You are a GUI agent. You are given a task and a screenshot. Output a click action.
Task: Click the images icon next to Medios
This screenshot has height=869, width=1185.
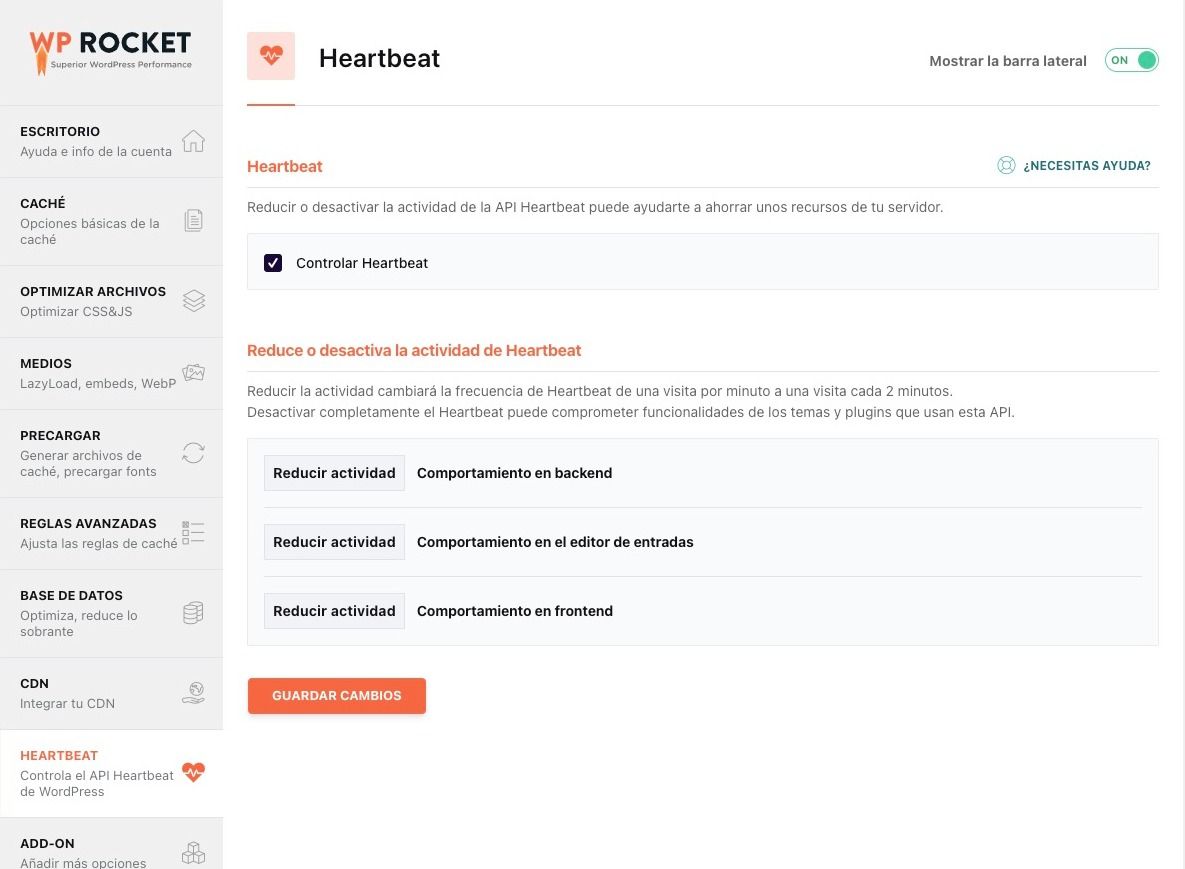coord(193,373)
